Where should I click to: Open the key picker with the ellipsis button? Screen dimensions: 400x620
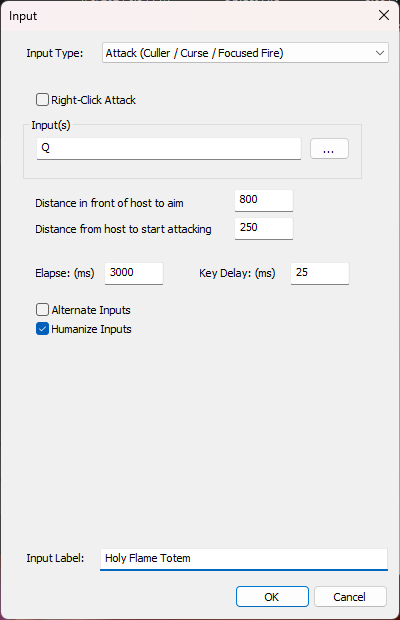[329, 149]
